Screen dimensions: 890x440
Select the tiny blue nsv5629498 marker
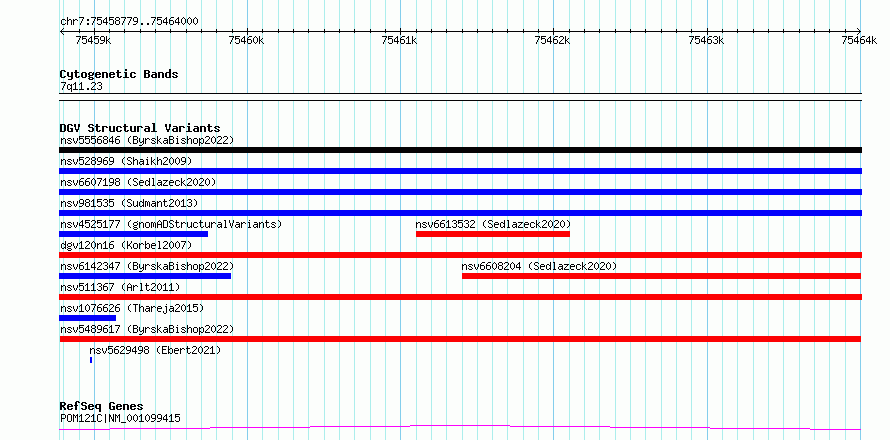coord(91,360)
